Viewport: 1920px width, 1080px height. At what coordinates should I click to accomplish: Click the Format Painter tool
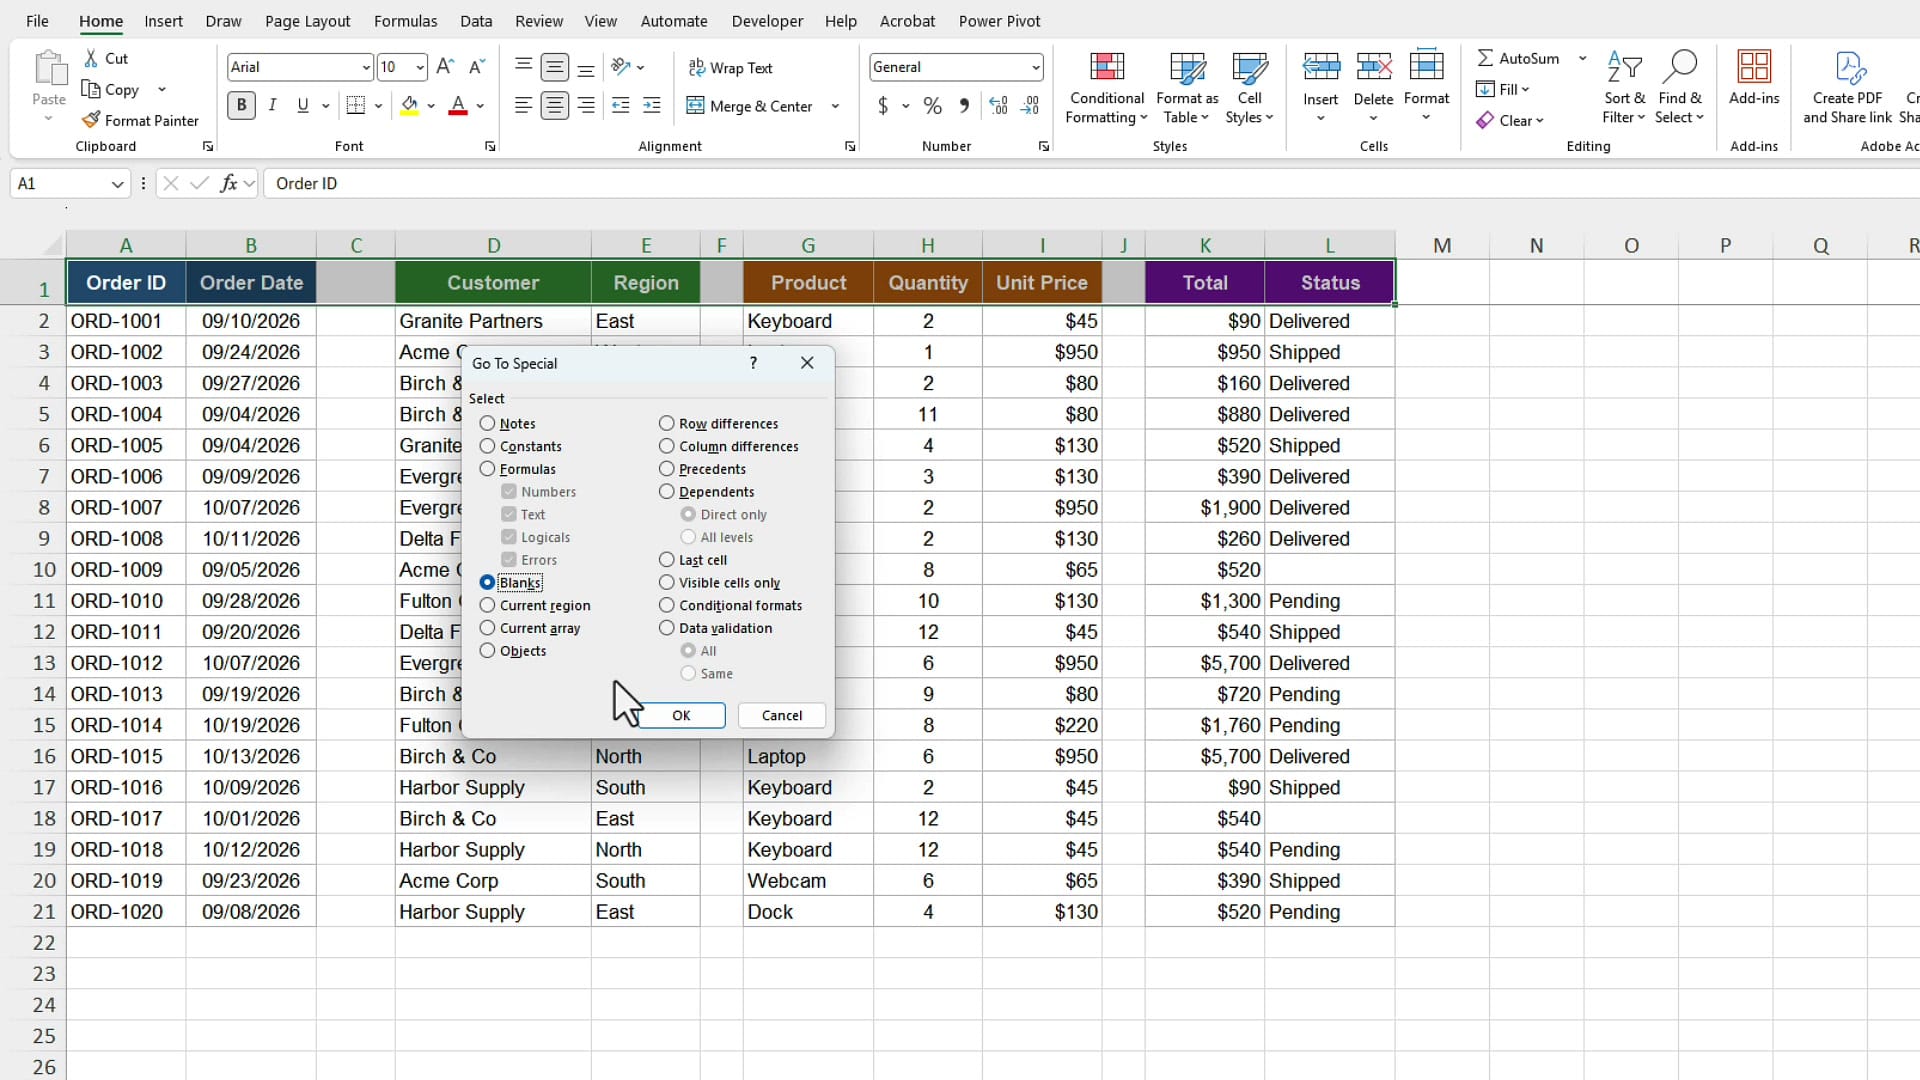[141, 120]
